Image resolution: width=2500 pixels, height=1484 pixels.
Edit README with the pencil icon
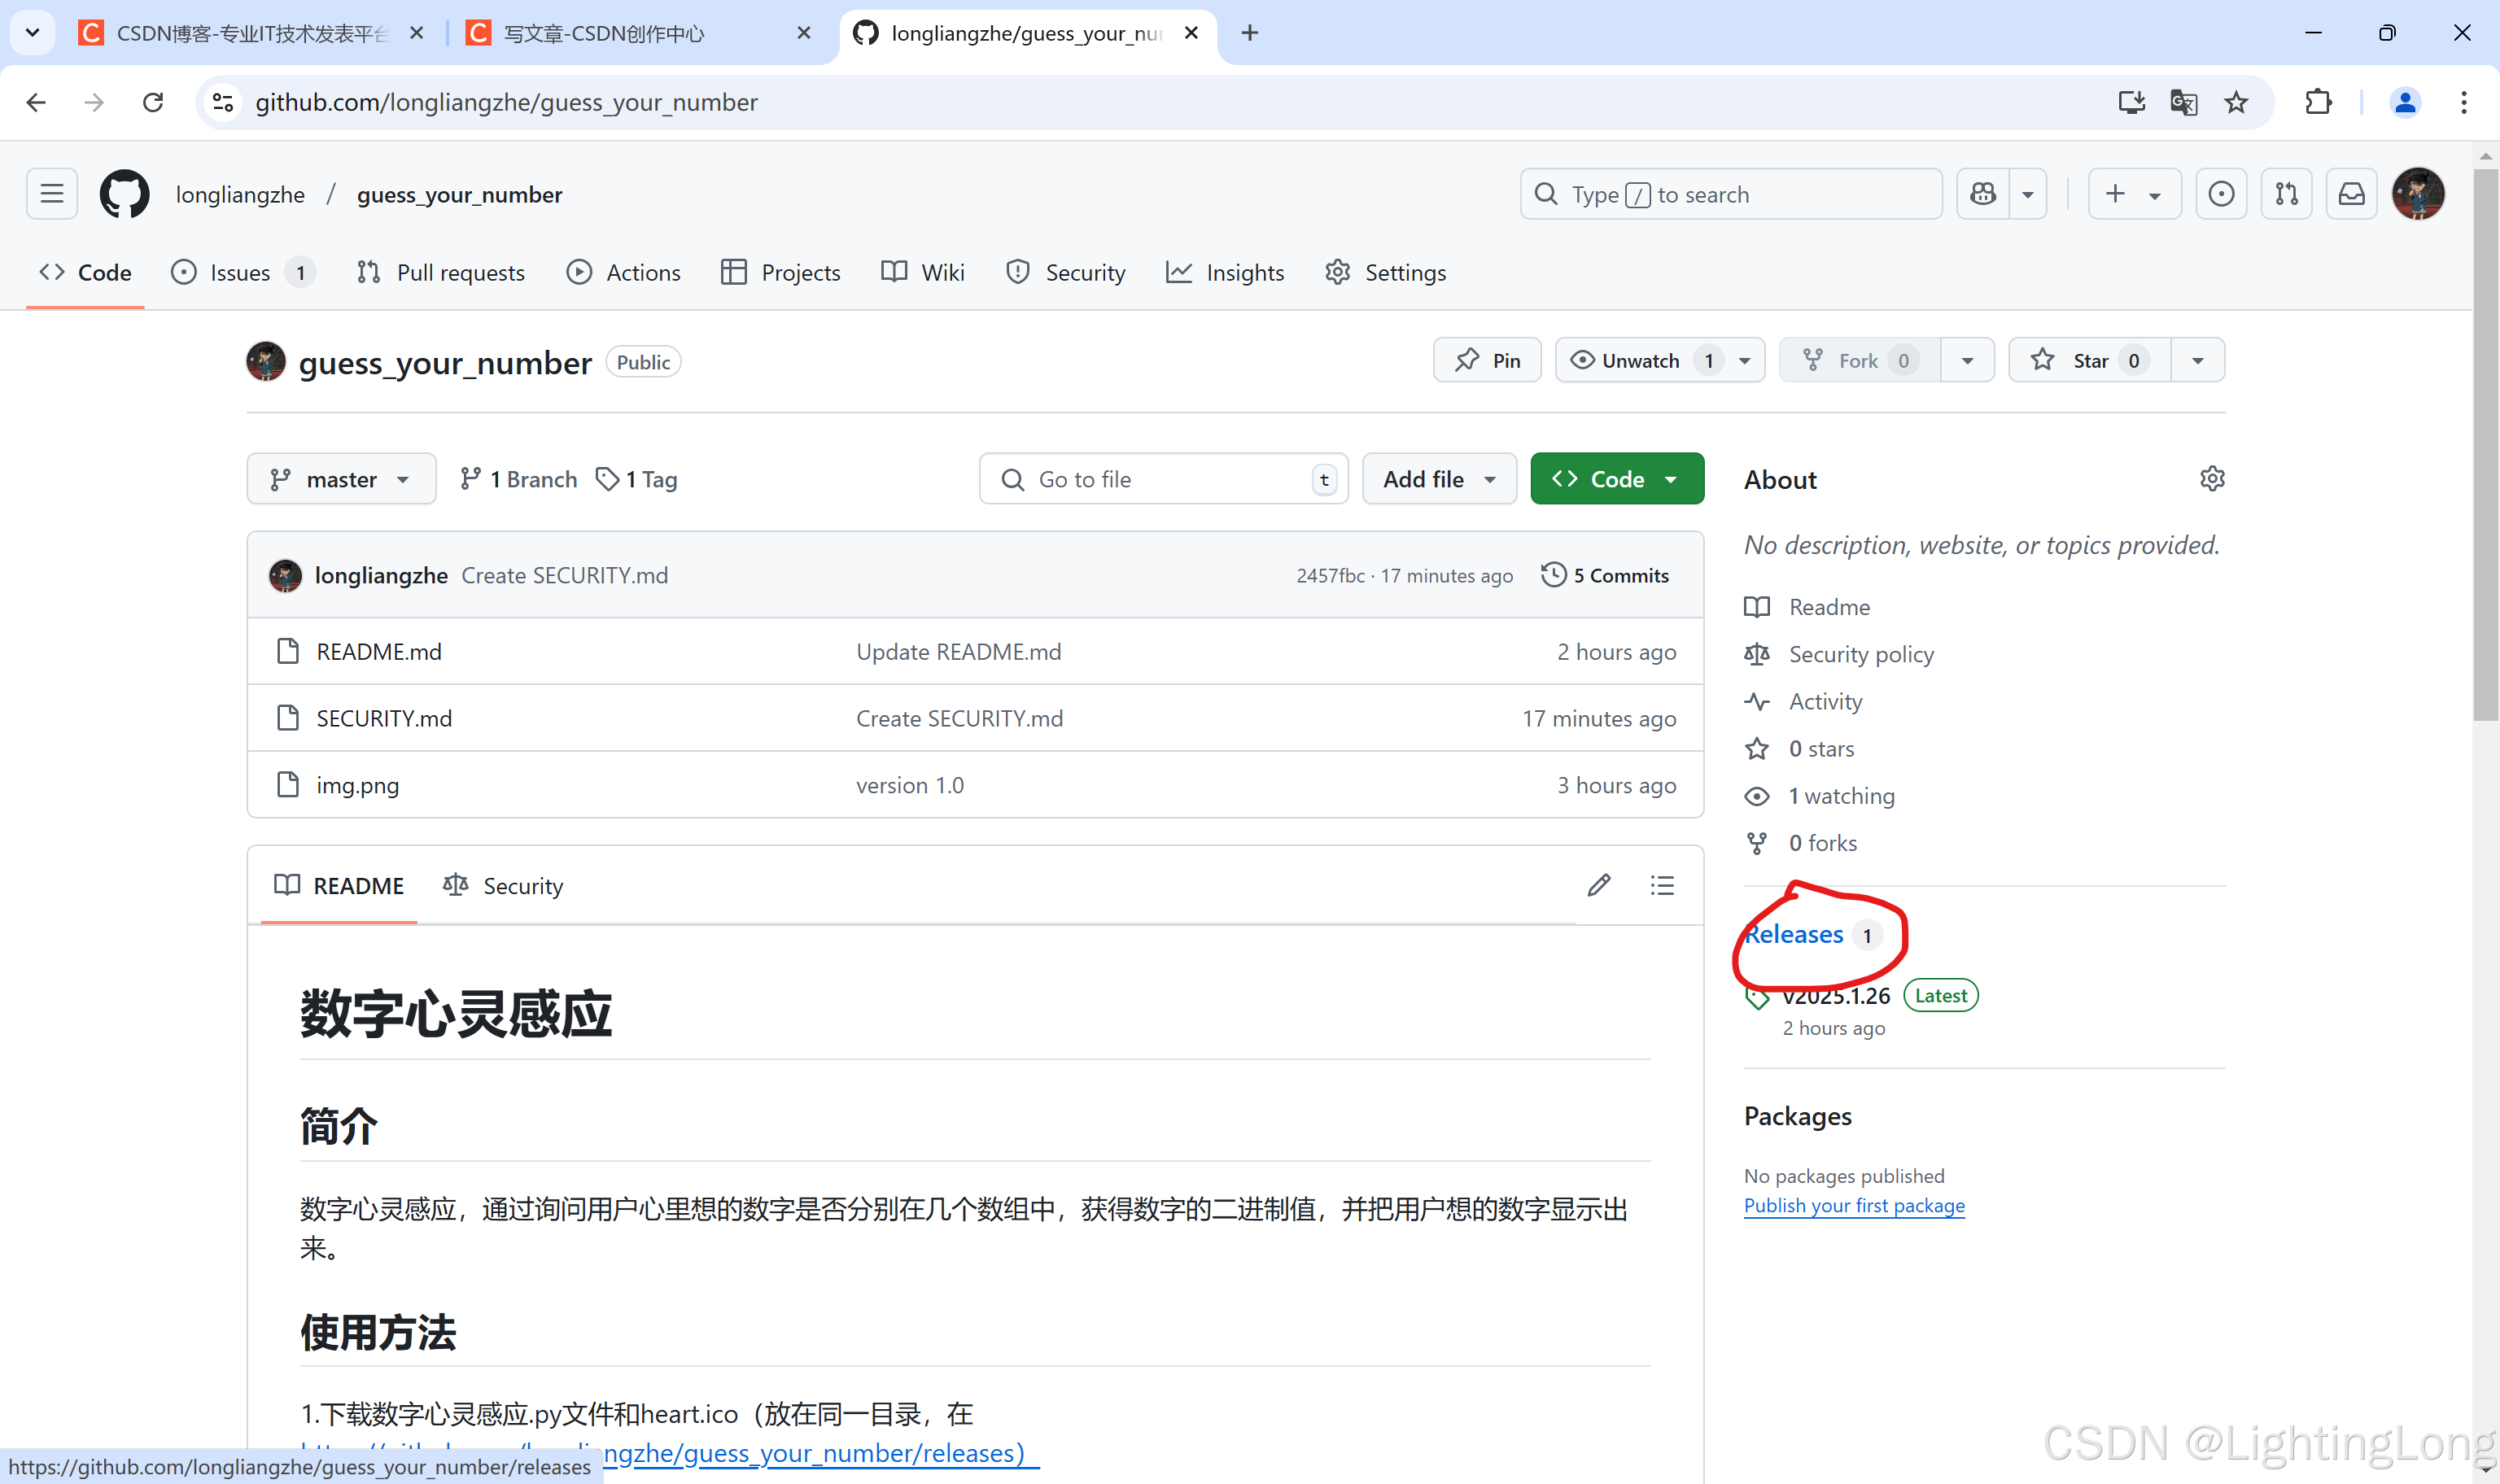[1598, 885]
